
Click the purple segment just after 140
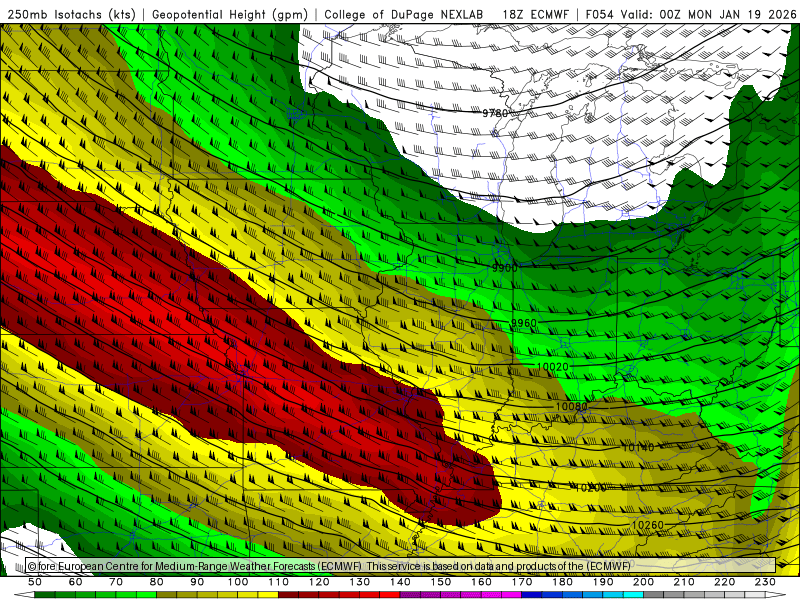click(x=410, y=595)
